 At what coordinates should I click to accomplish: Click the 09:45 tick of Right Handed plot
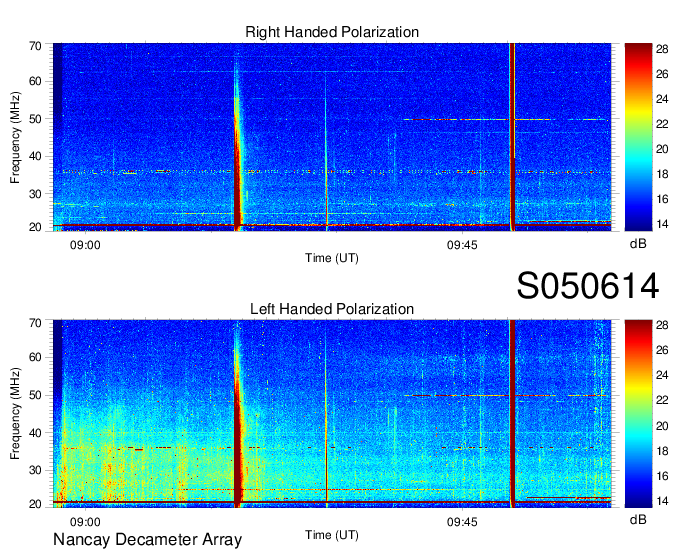pyautogui.click(x=462, y=245)
